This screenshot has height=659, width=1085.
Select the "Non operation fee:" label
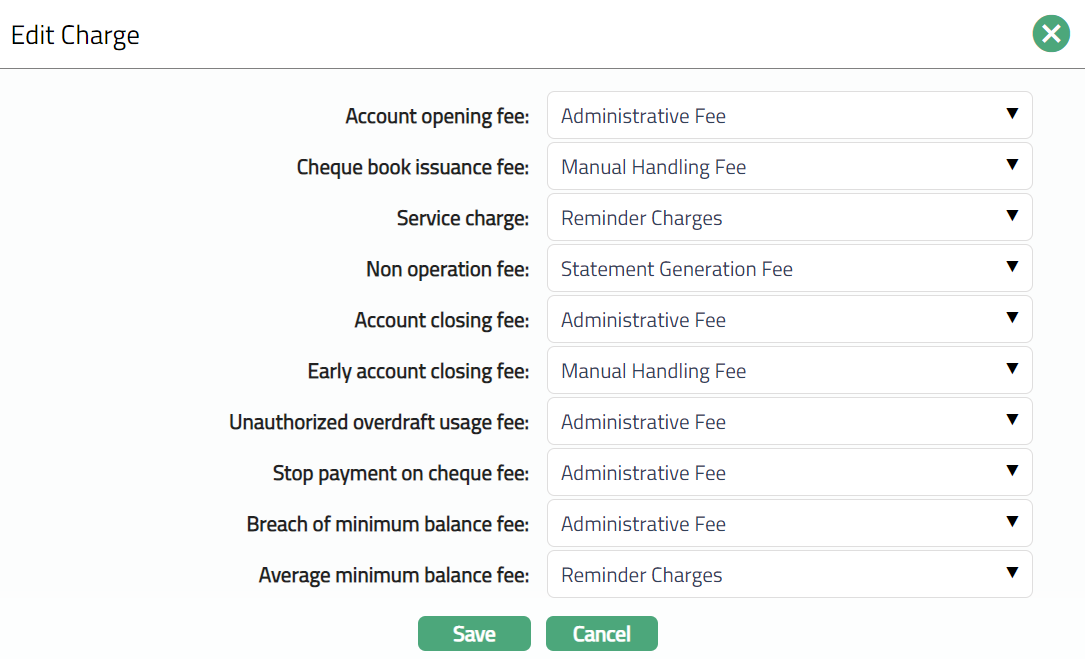[447, 270]
